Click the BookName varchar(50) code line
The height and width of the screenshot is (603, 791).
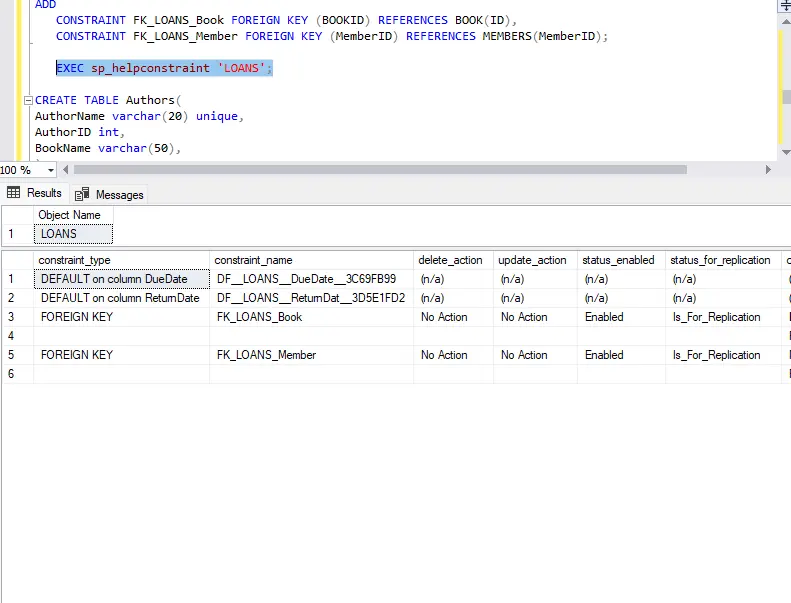(x=107, y=148)
